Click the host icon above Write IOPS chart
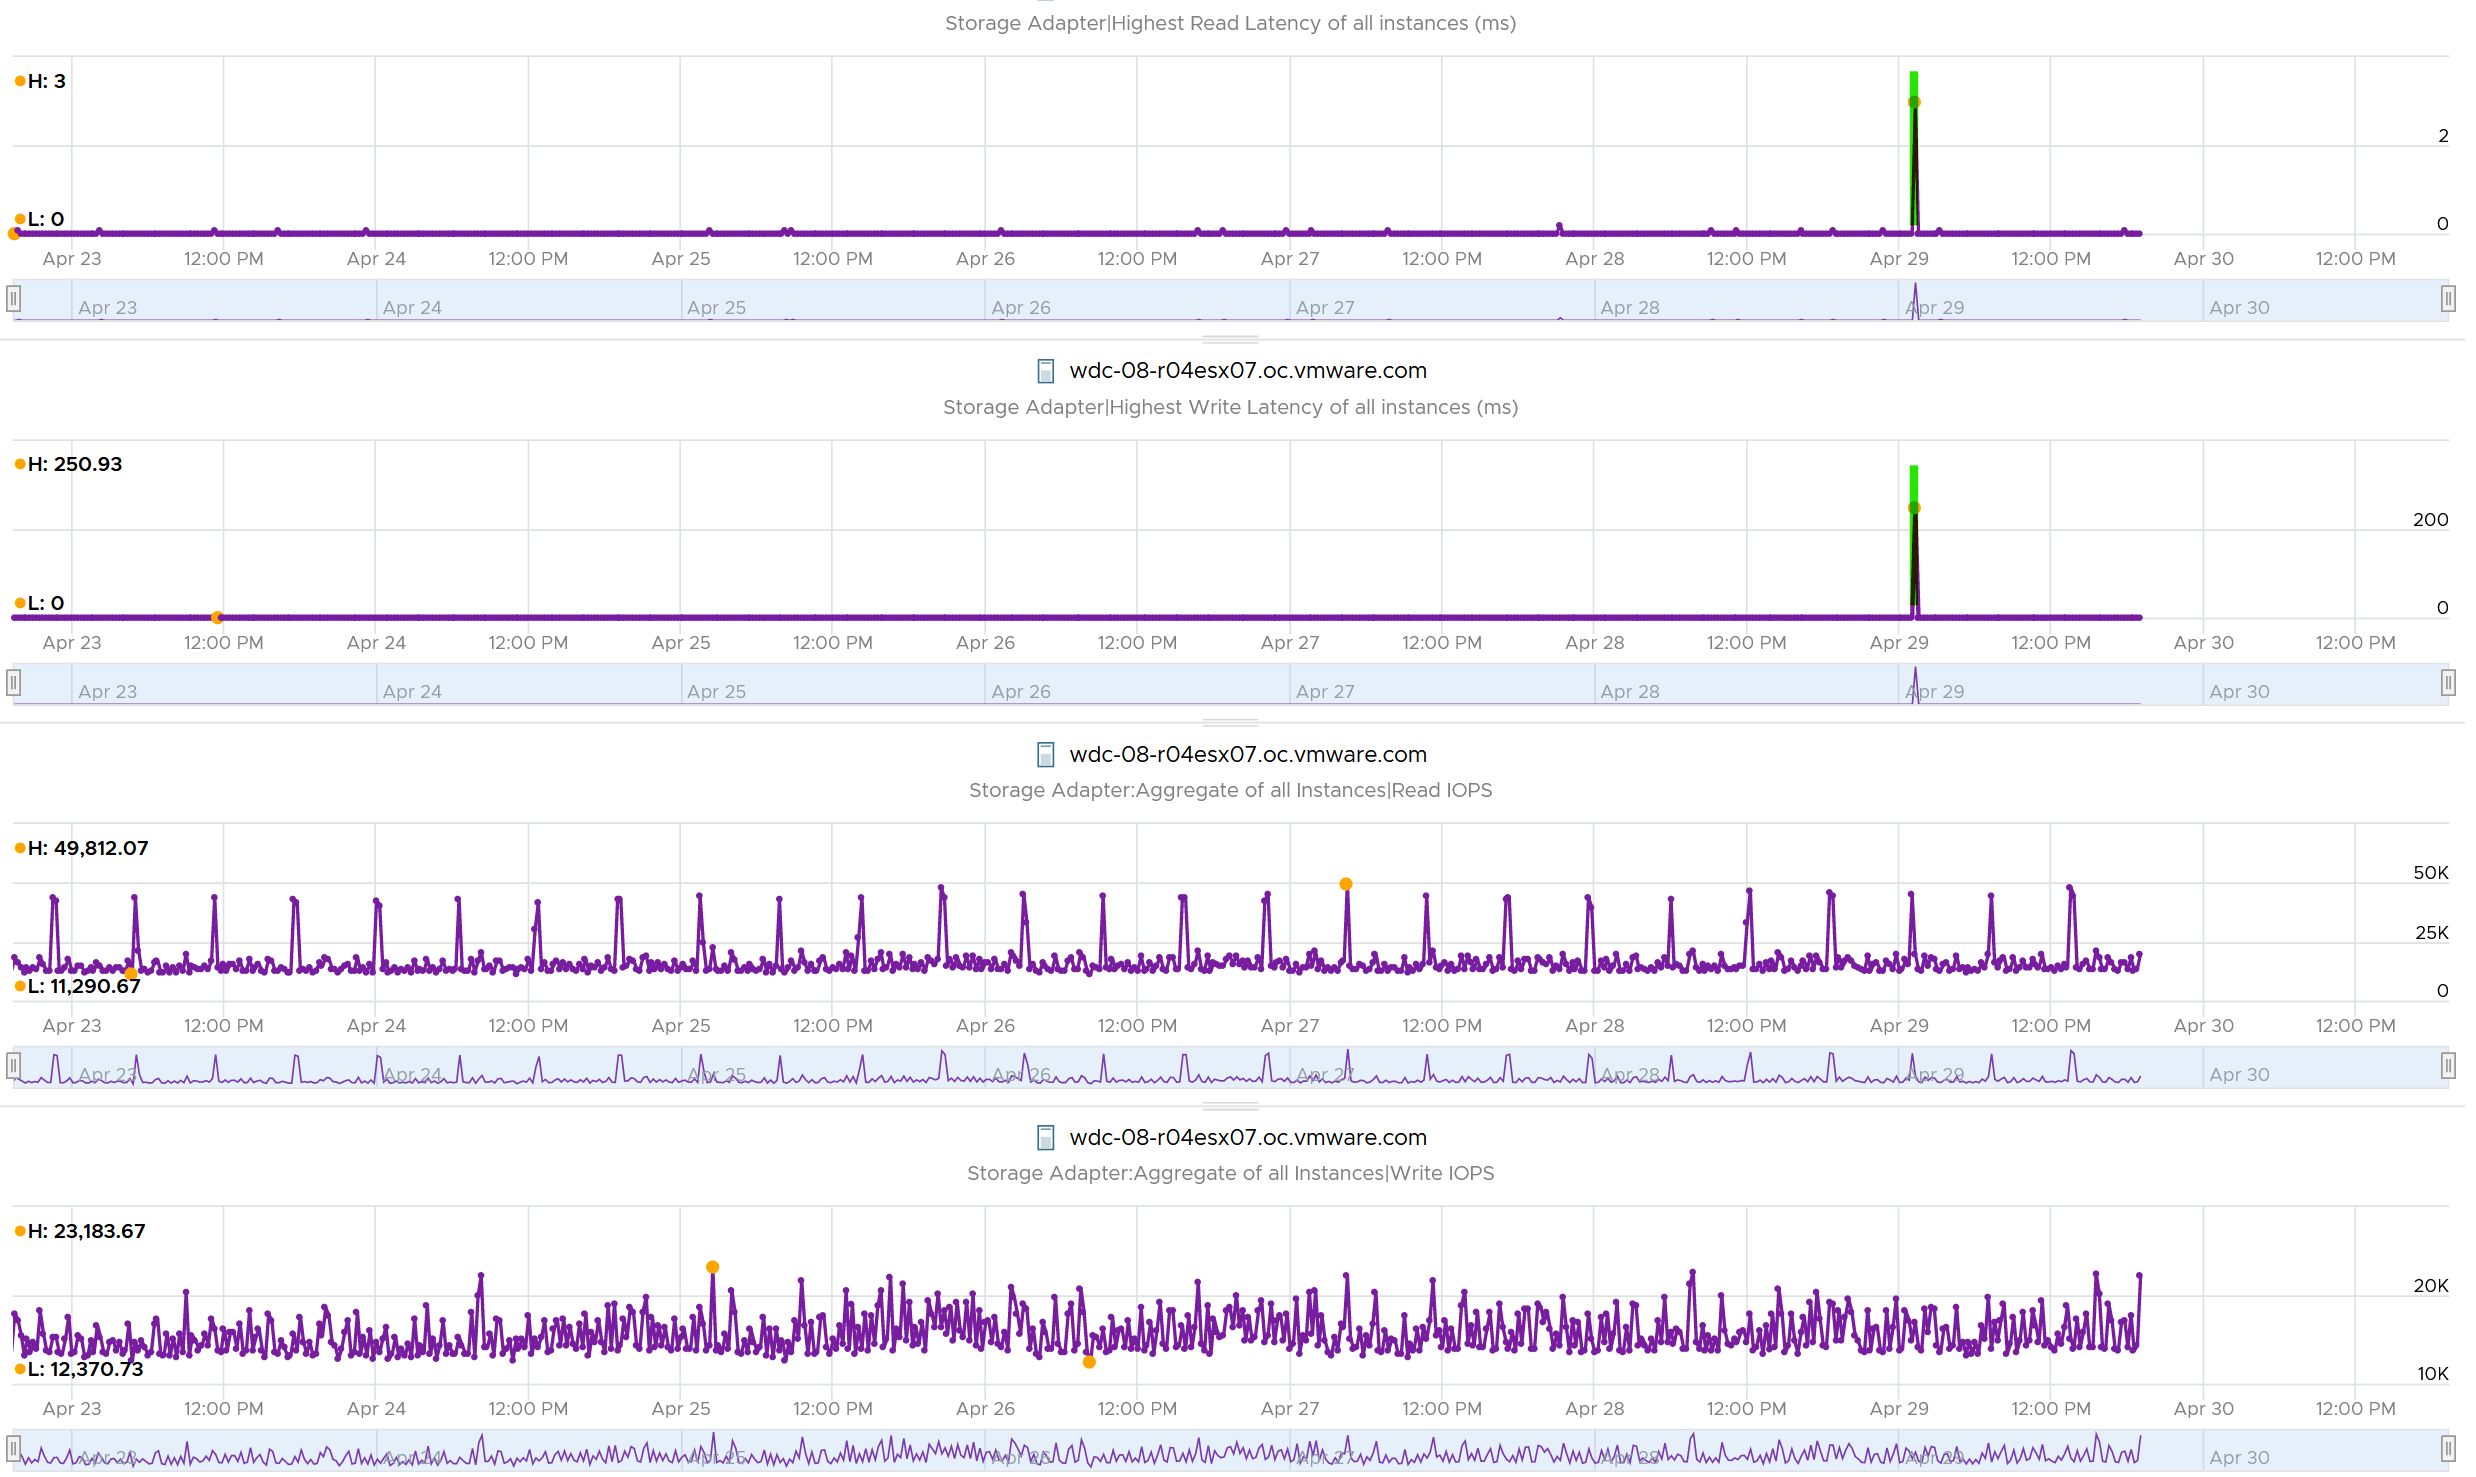 [x=1045, y=1138]
